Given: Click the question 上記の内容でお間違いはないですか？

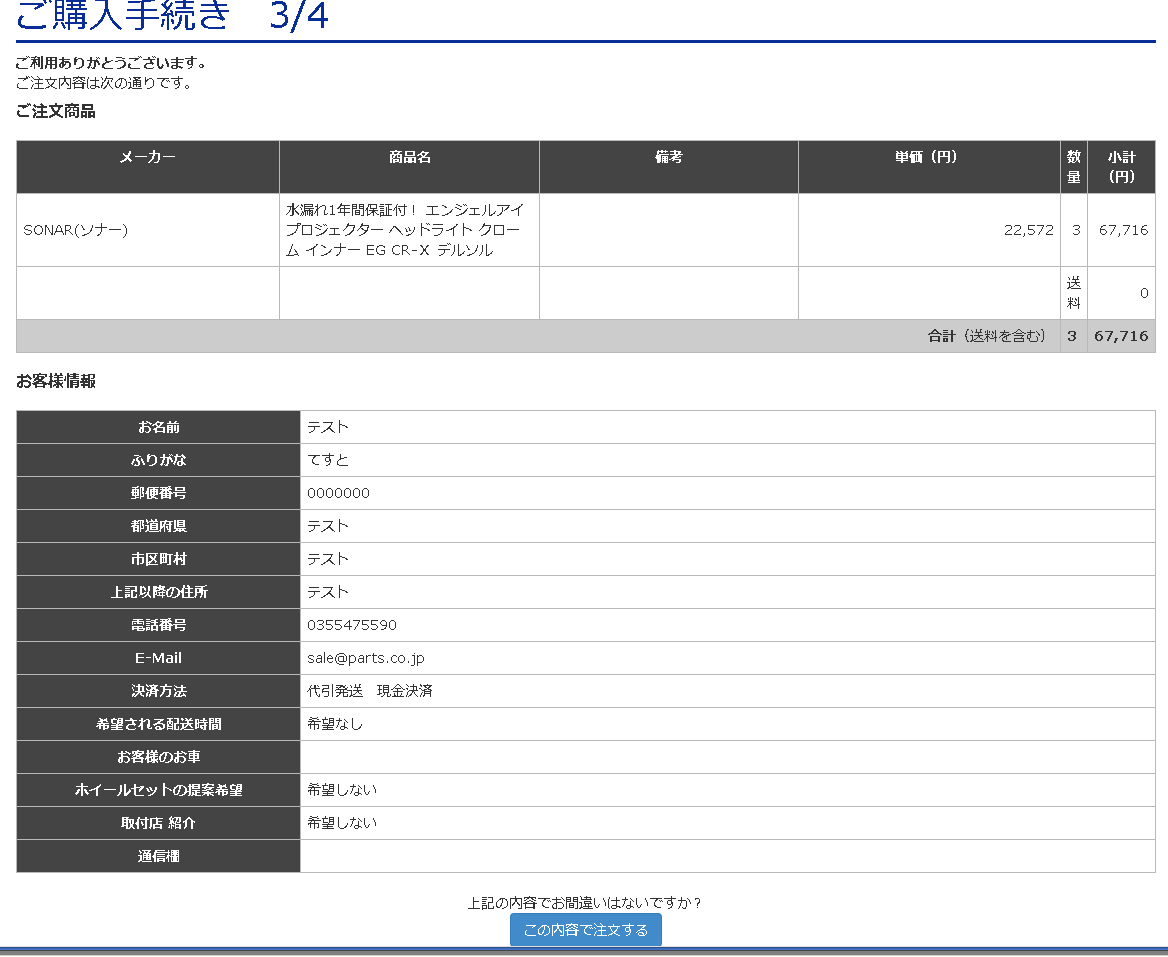Looking at the screenshot, I should point(585,903).
